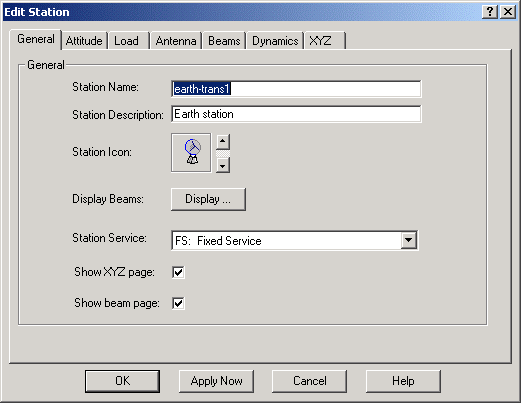521x403 pixels.
Task: Confirm with the OK button
Action: pos(122,381)
